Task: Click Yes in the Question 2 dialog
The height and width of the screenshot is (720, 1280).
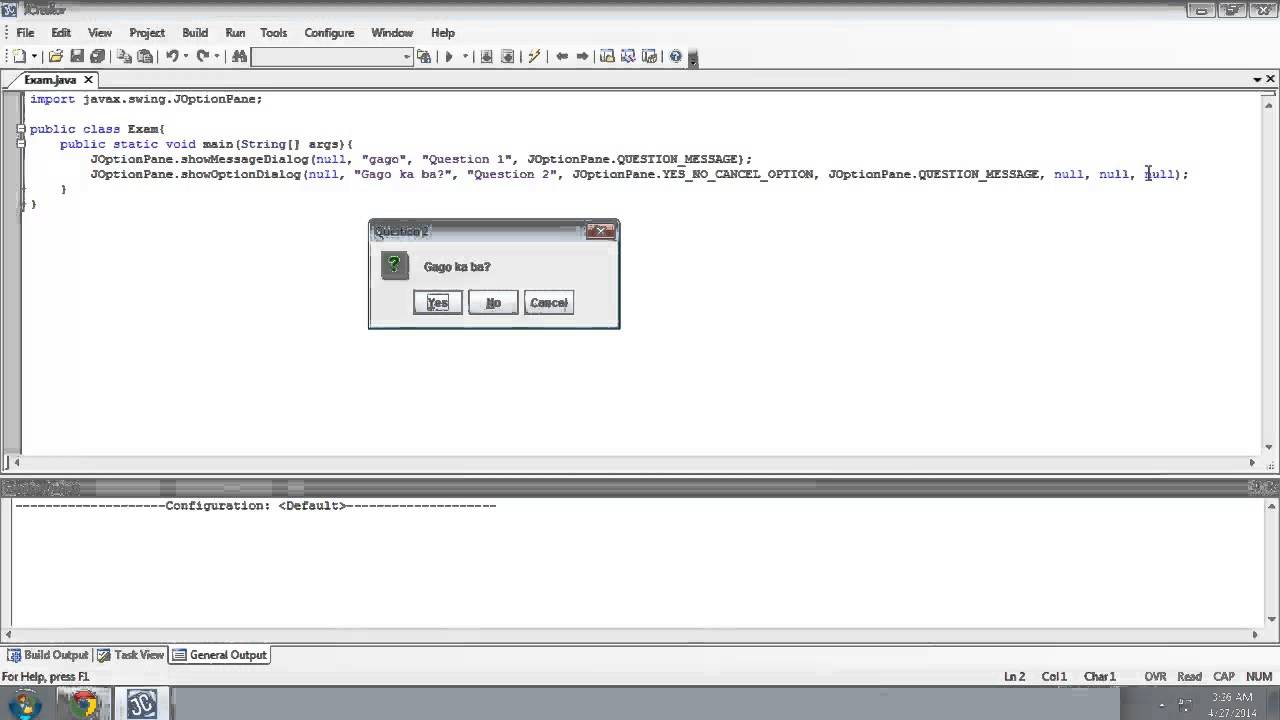Action: tap(438, 303)
